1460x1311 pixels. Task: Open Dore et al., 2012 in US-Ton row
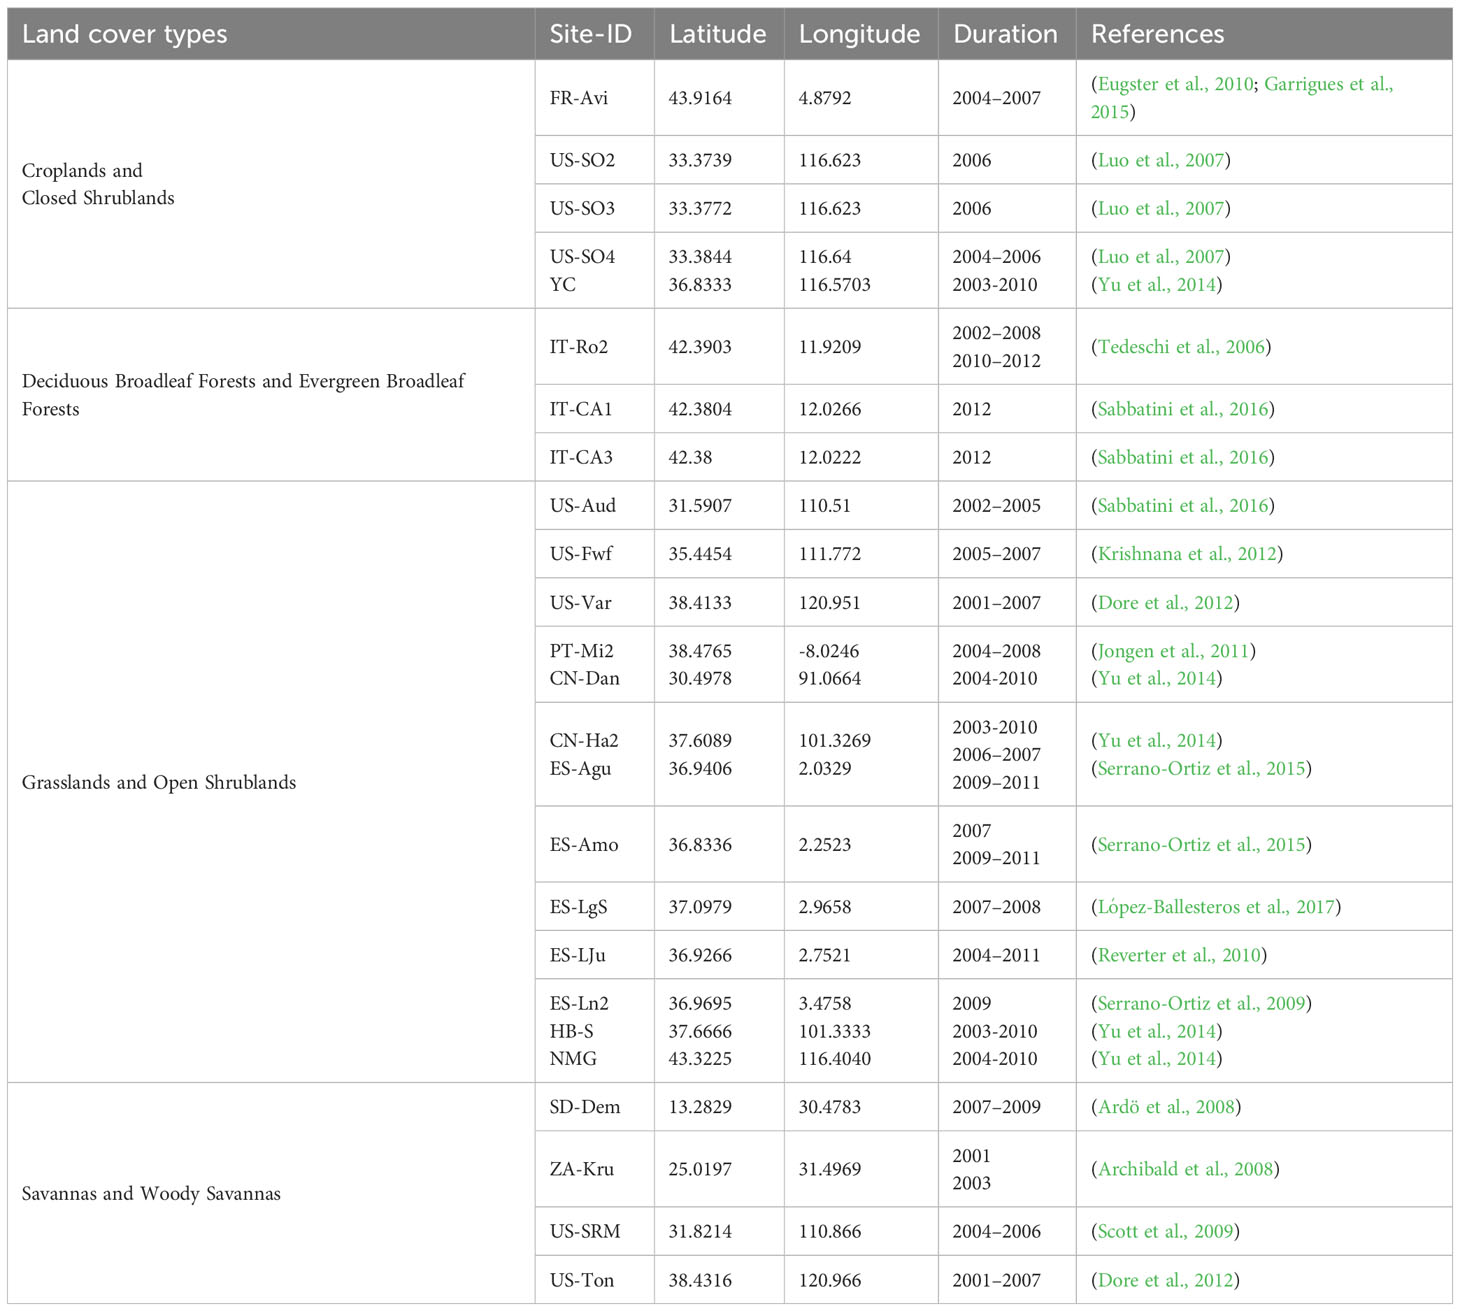(x=1165, y=1280)
